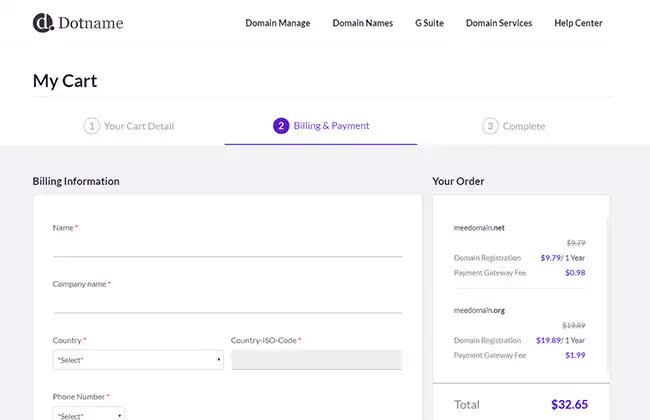Click meedomain.net in Your Order
The width and height of the screenshot is (650, 420).
click(x=479, y=228)
